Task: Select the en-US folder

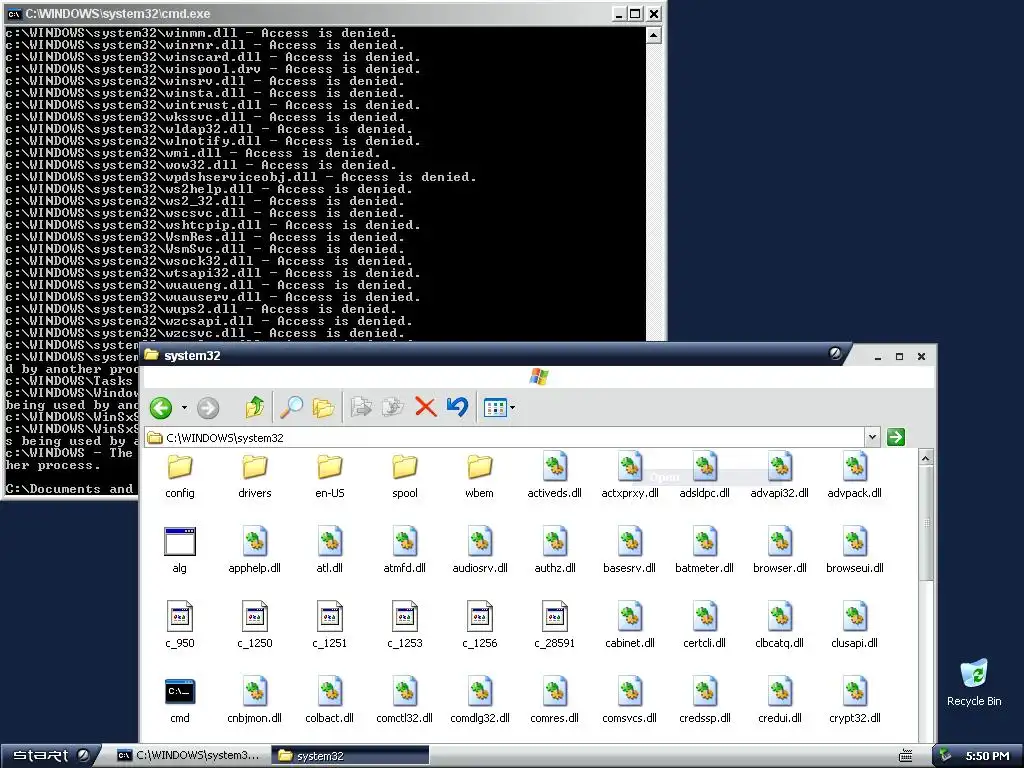Action: (330, 476)
